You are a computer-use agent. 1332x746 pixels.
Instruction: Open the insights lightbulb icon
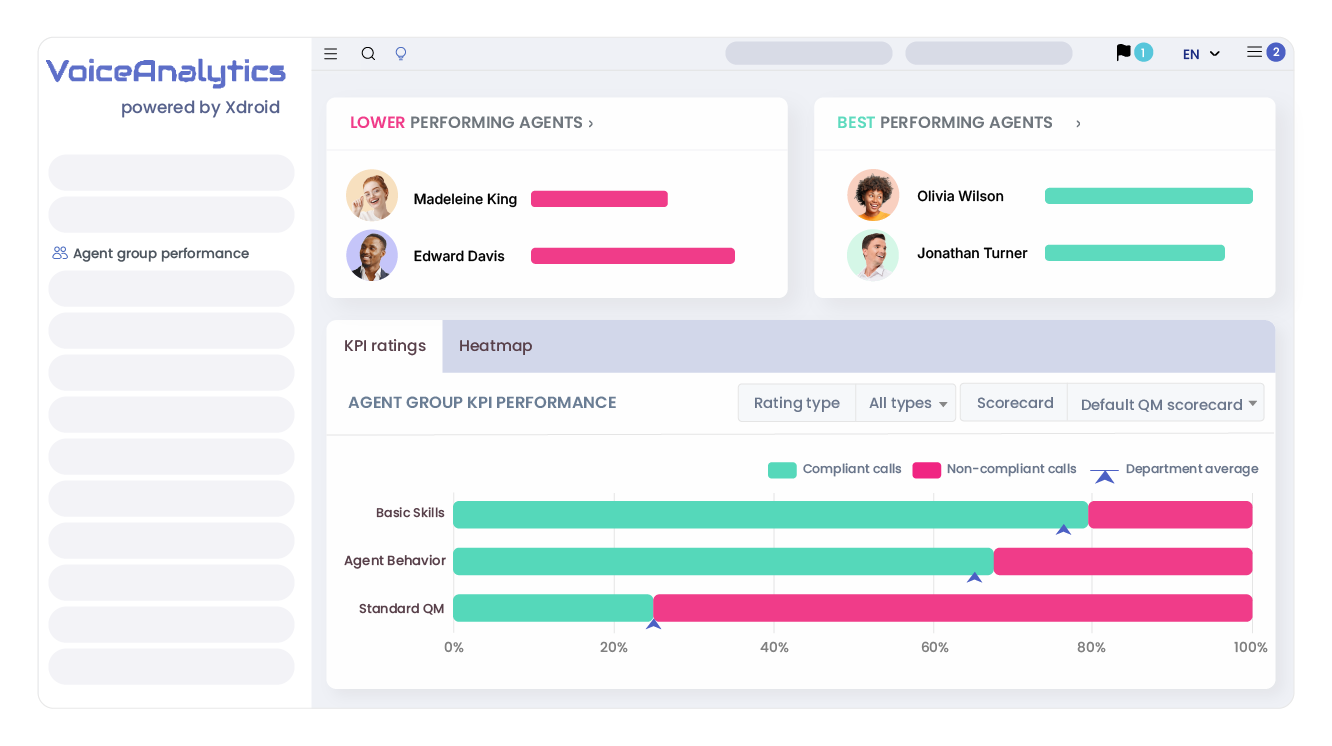point(400,53)
